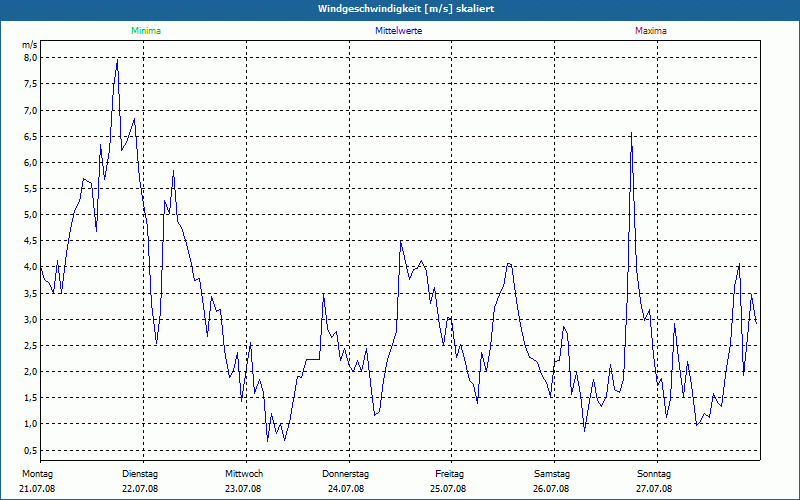
Task: Click the date 24.07.08
Action: tap(345, 489)
